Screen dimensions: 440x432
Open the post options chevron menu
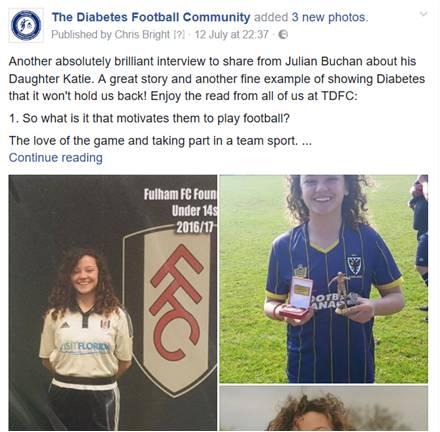click(x=423, y=14)
